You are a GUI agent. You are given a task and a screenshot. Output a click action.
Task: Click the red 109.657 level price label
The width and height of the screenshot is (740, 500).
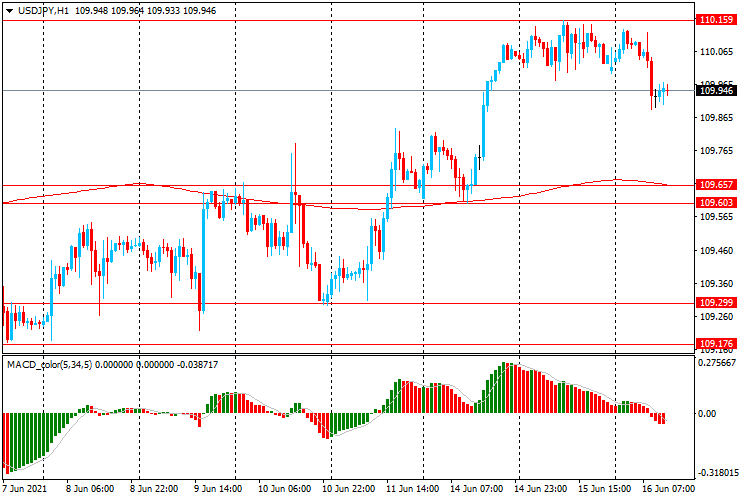[x=716, y=185]
